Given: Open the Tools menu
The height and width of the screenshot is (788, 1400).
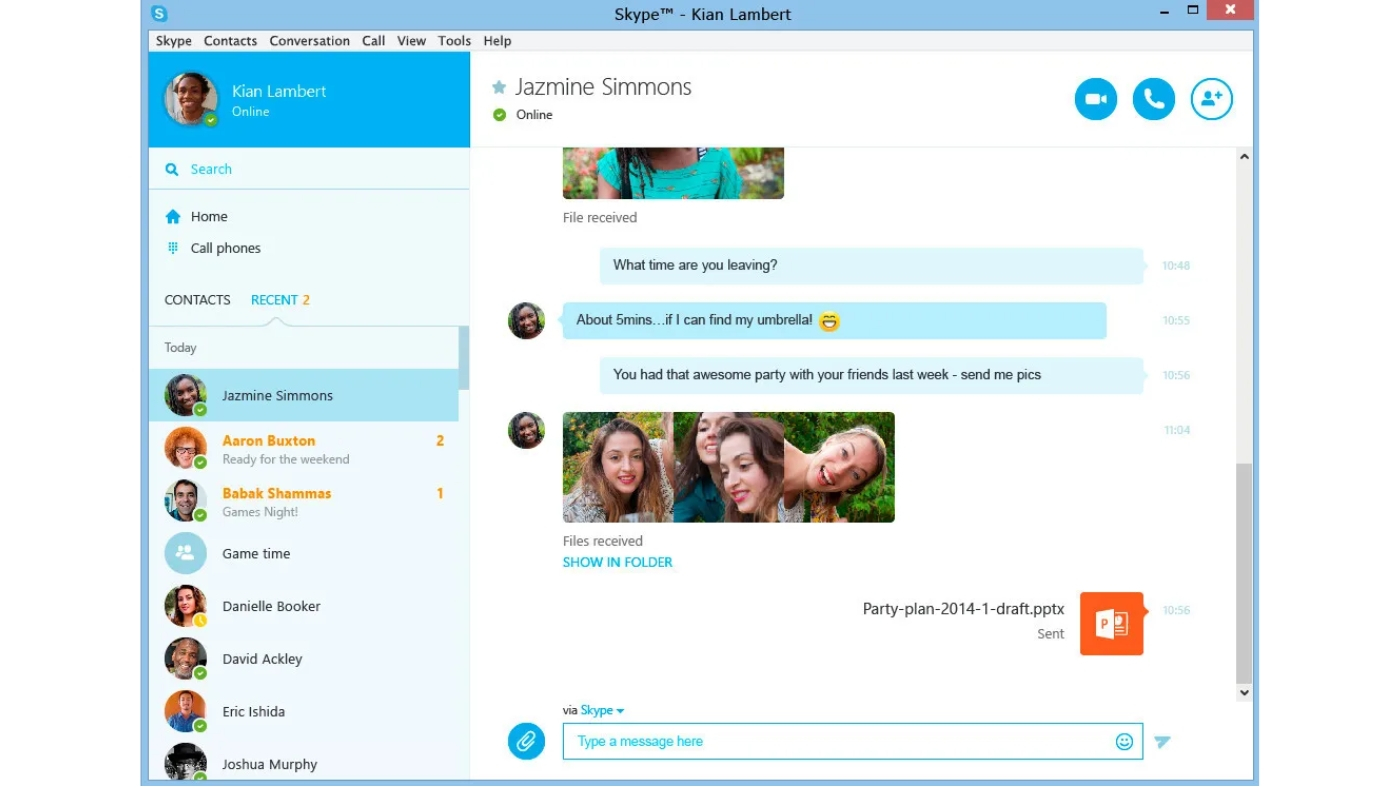Looking at the screenshot, I should [454, 41].
